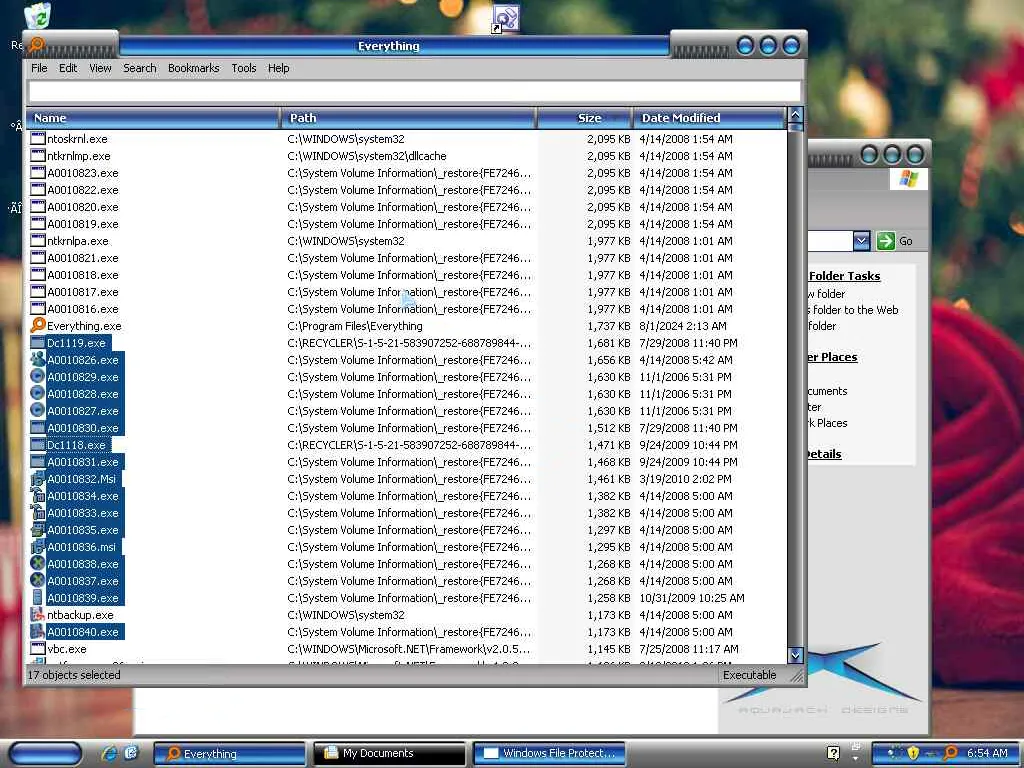Switch to Windows File Protection taskbar button

tap(549, 754)
